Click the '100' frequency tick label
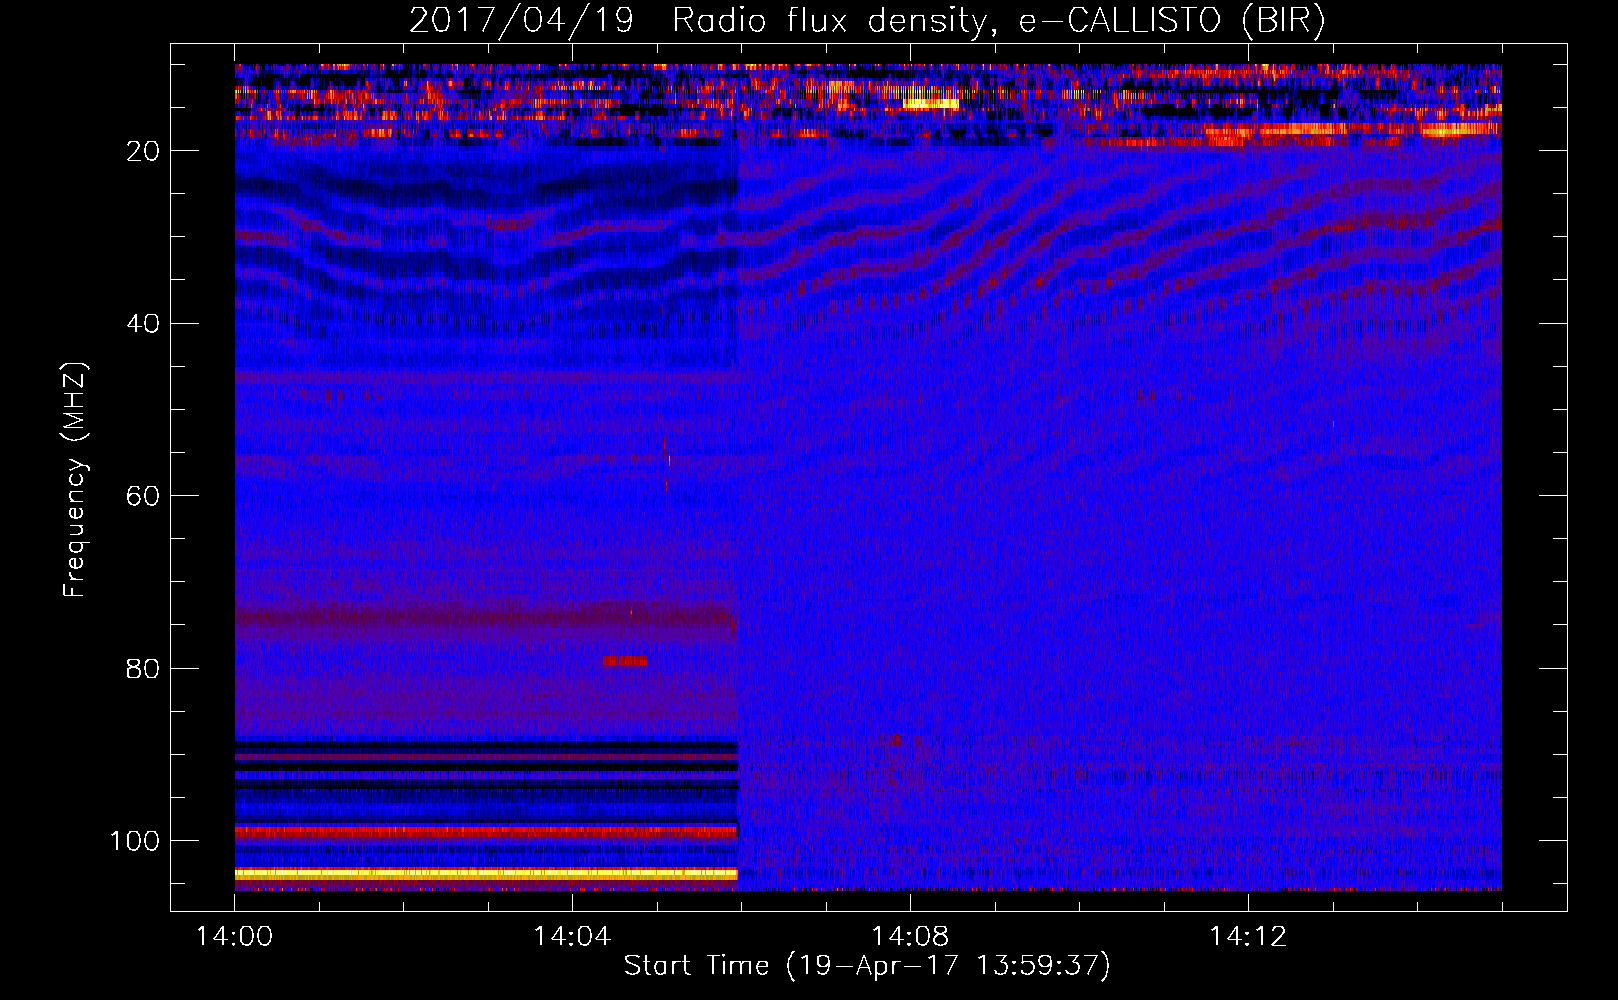This screenshot has width=1618, height=1000. 135,841
